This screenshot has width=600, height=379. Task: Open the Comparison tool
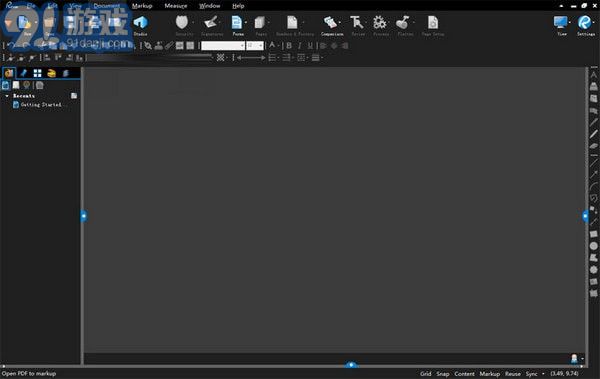pyautogui.click(x=330, y=23)
